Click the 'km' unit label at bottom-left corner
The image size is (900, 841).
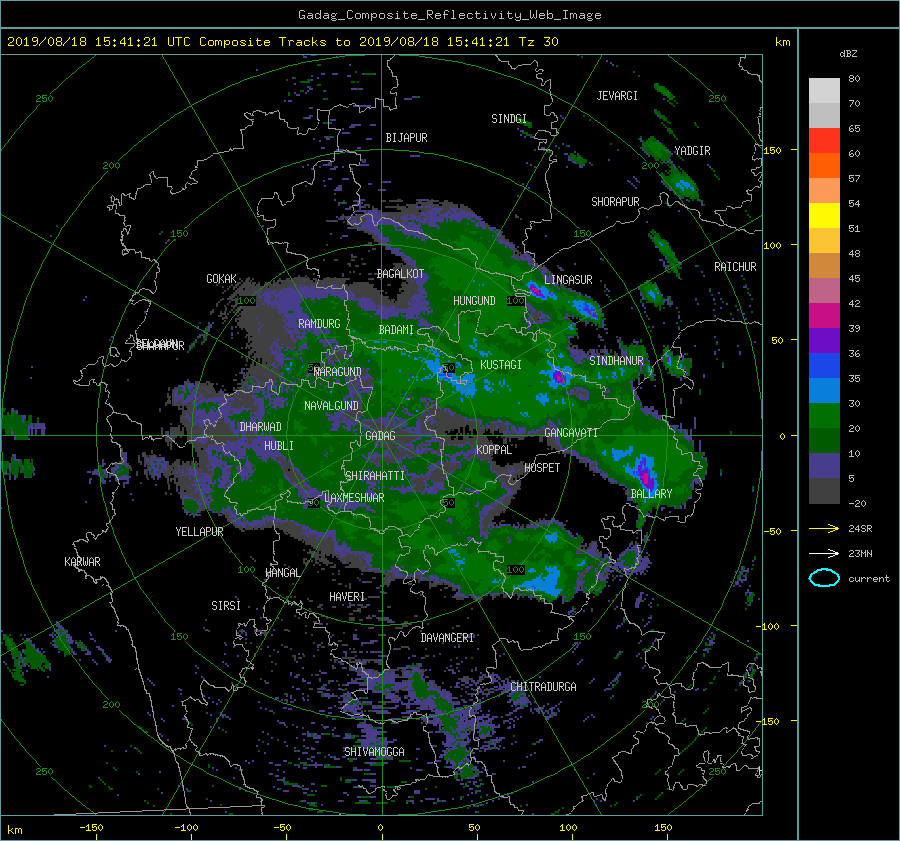(x=15, y=830)
